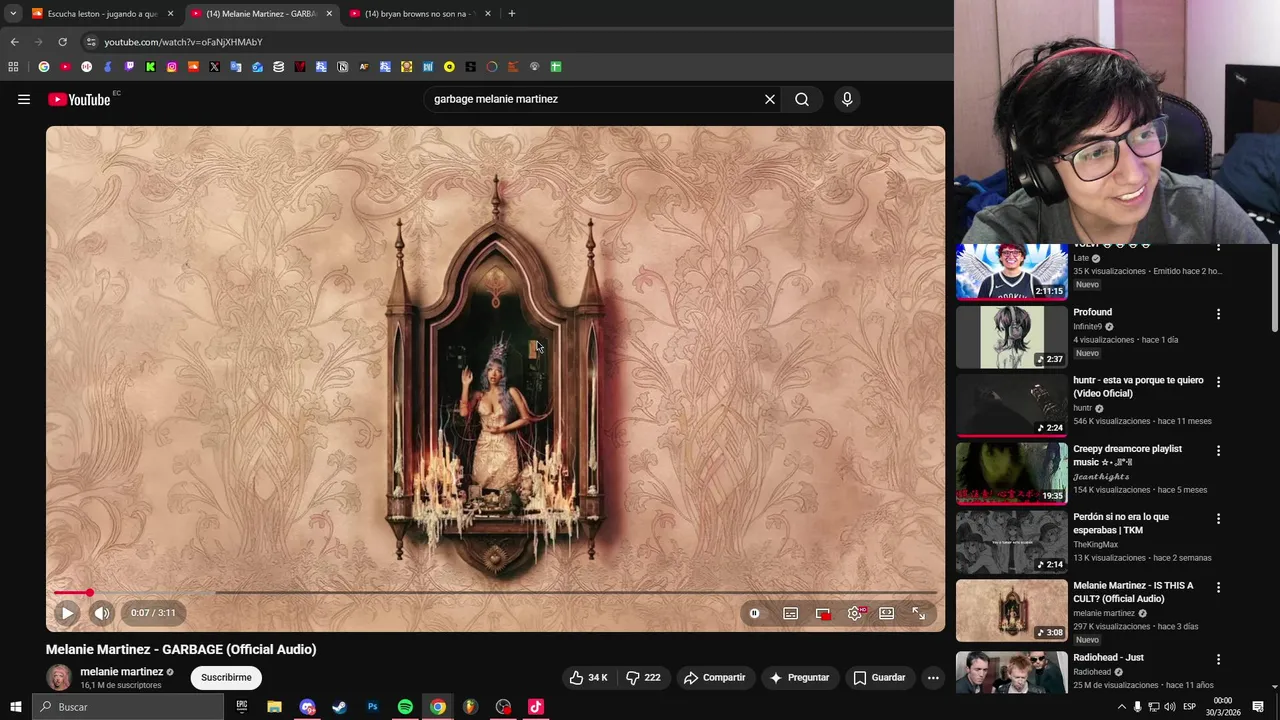
Task: Open the melanie martinez channel name link
Action: point(121,672)
